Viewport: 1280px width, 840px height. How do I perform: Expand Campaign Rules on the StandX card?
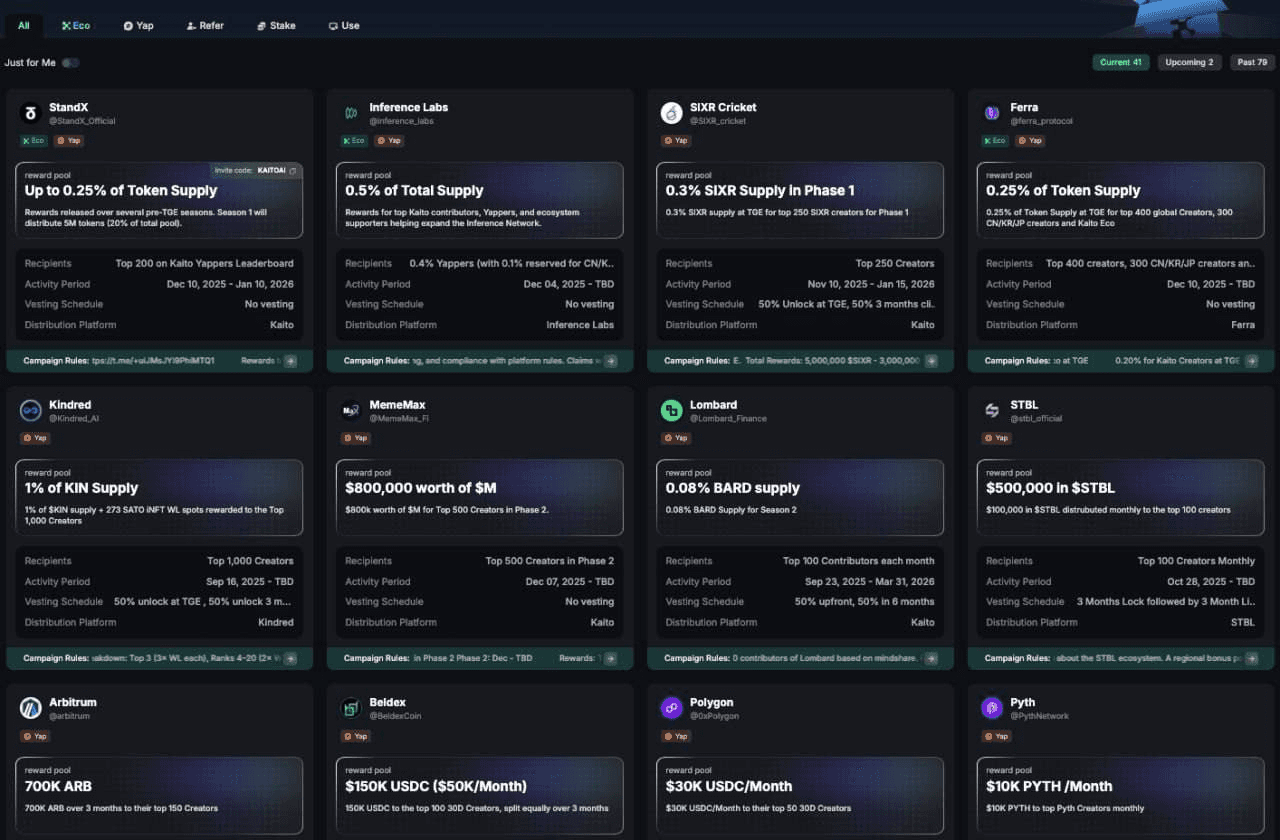pyautogui.click(x=290, y=361)
